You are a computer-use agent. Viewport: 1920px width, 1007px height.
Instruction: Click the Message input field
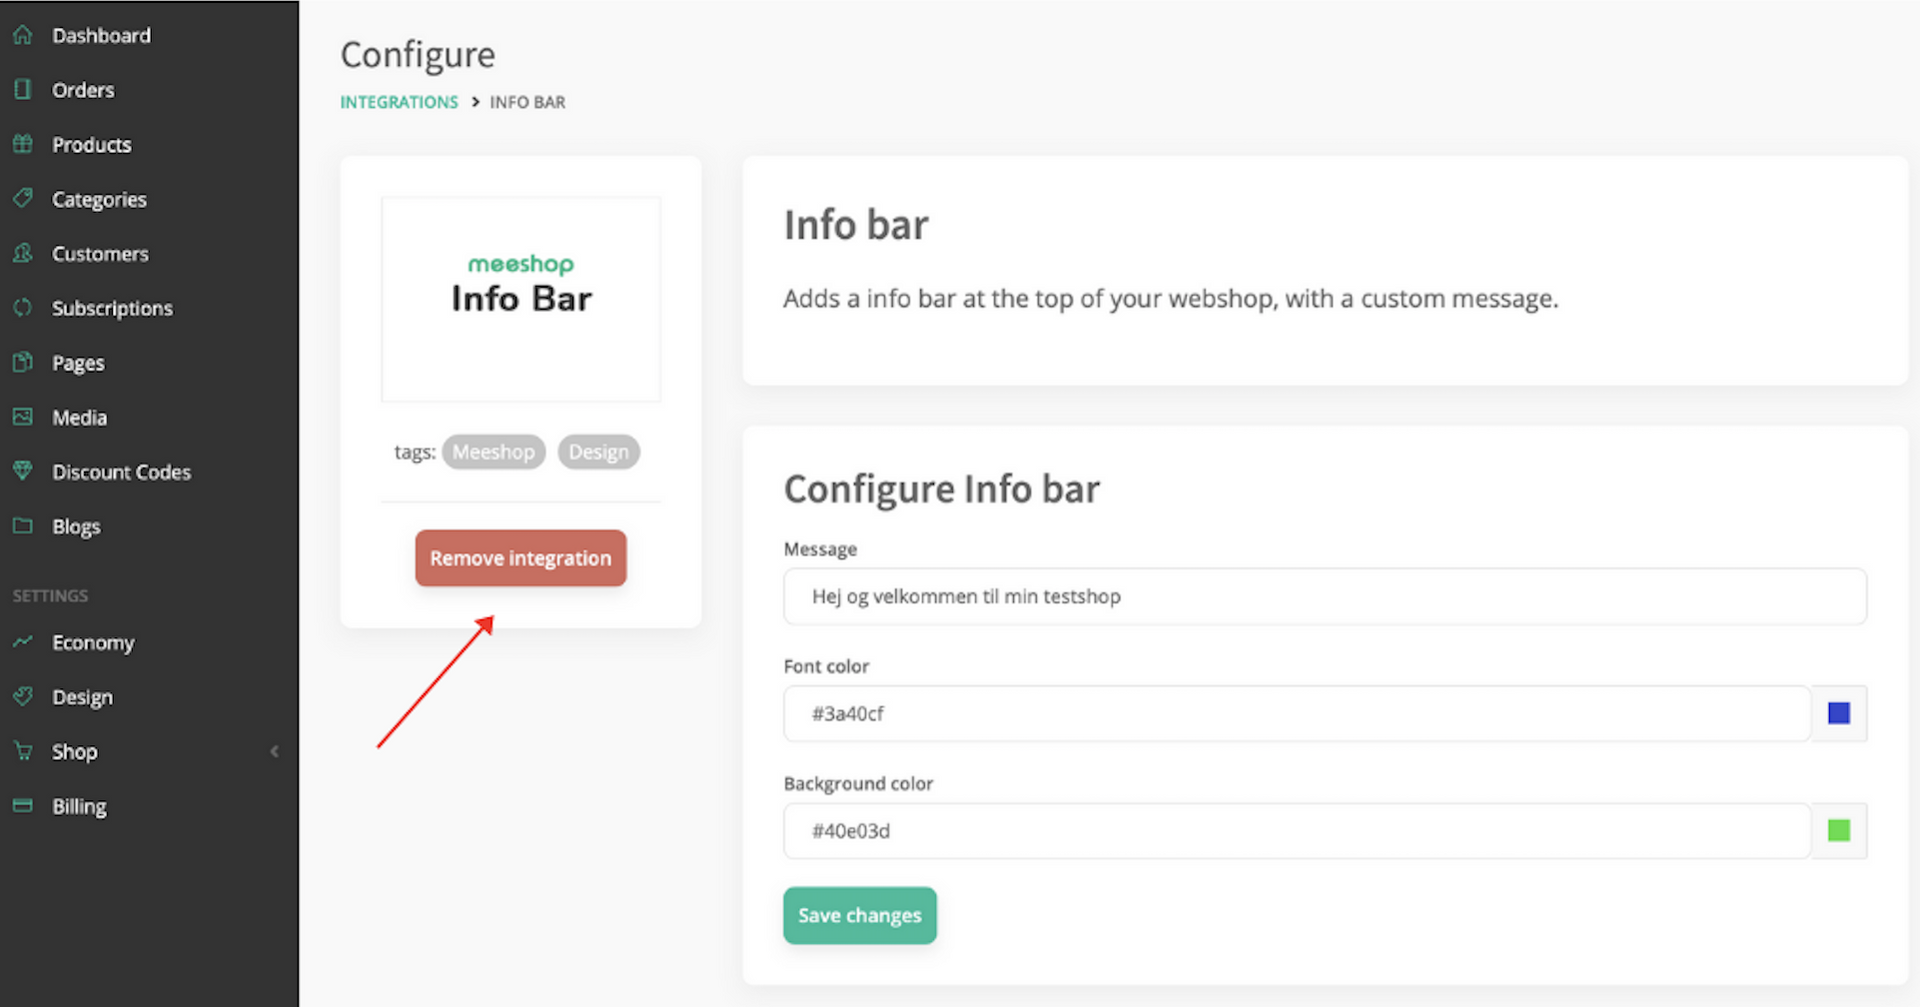click(x=1325, y=597)
